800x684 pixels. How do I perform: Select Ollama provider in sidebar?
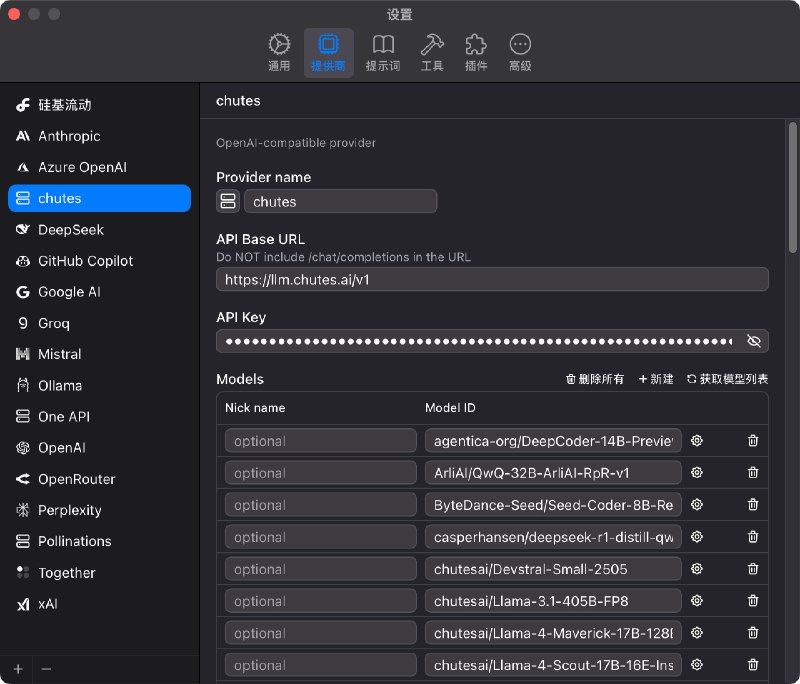(99, 385)
